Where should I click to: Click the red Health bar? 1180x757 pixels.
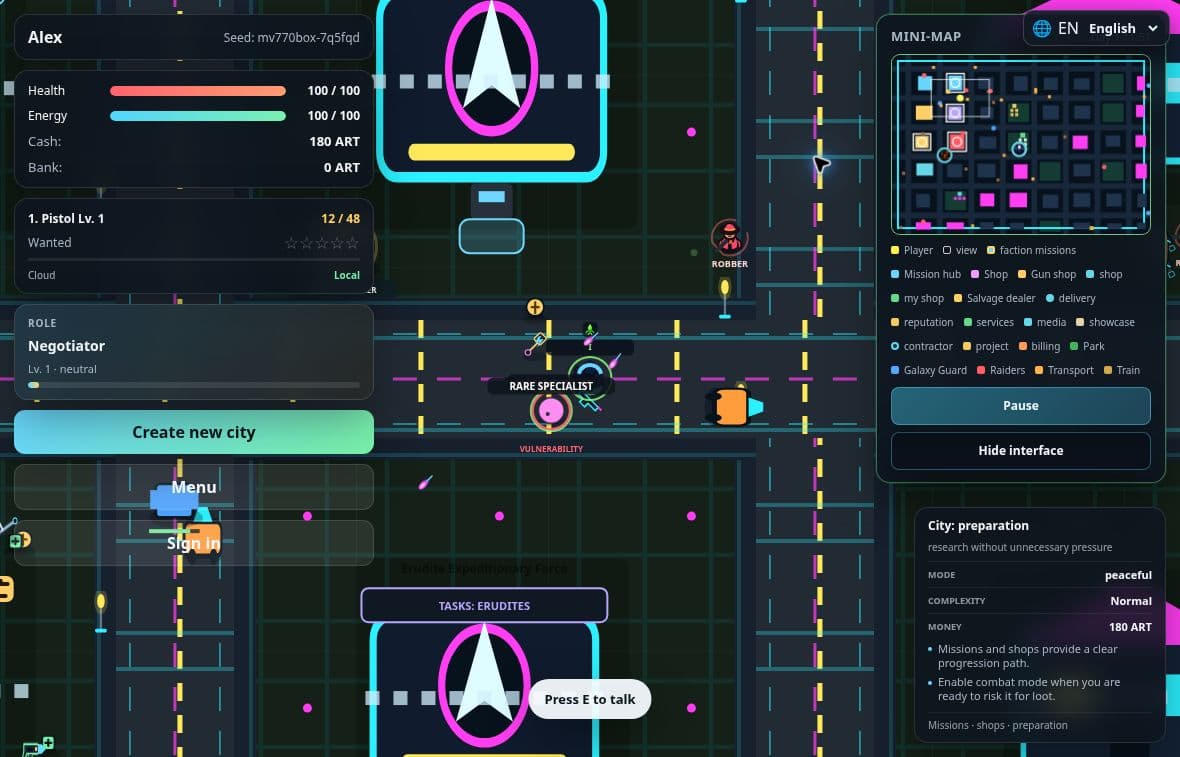pyautogui.click(x=198, y=91)
